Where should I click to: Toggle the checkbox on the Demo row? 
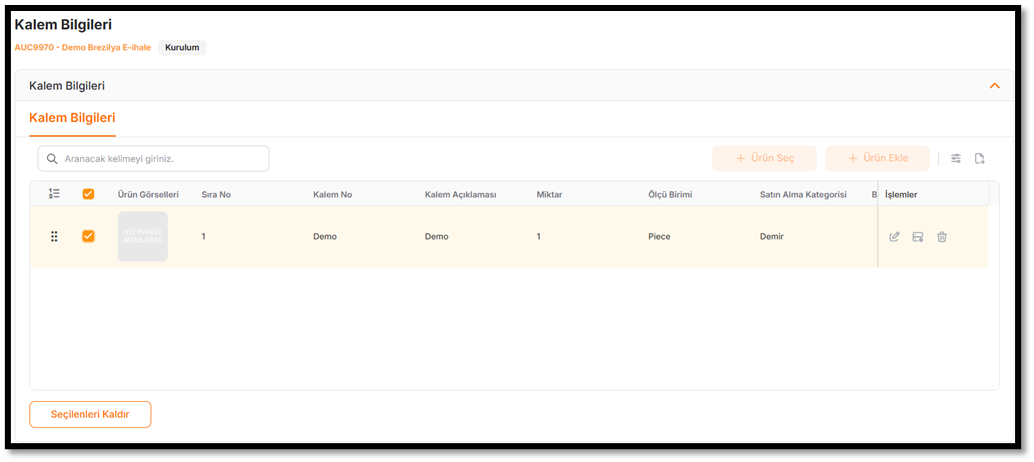point(88,237)
